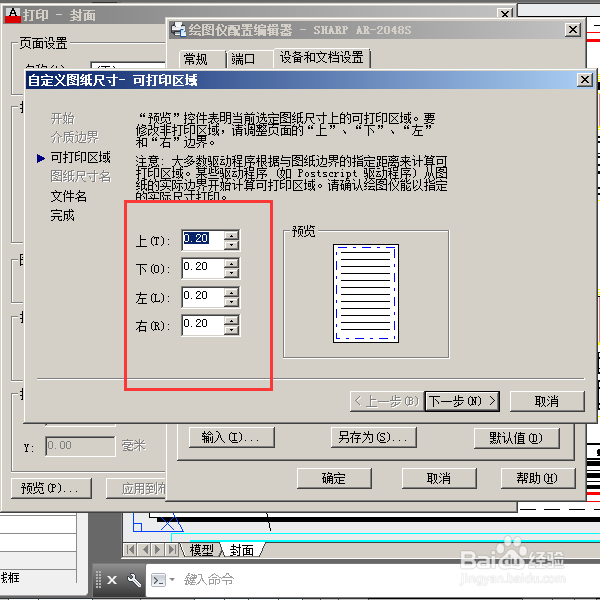Increase the Bottom margin with the up spinner

[232, 263]
